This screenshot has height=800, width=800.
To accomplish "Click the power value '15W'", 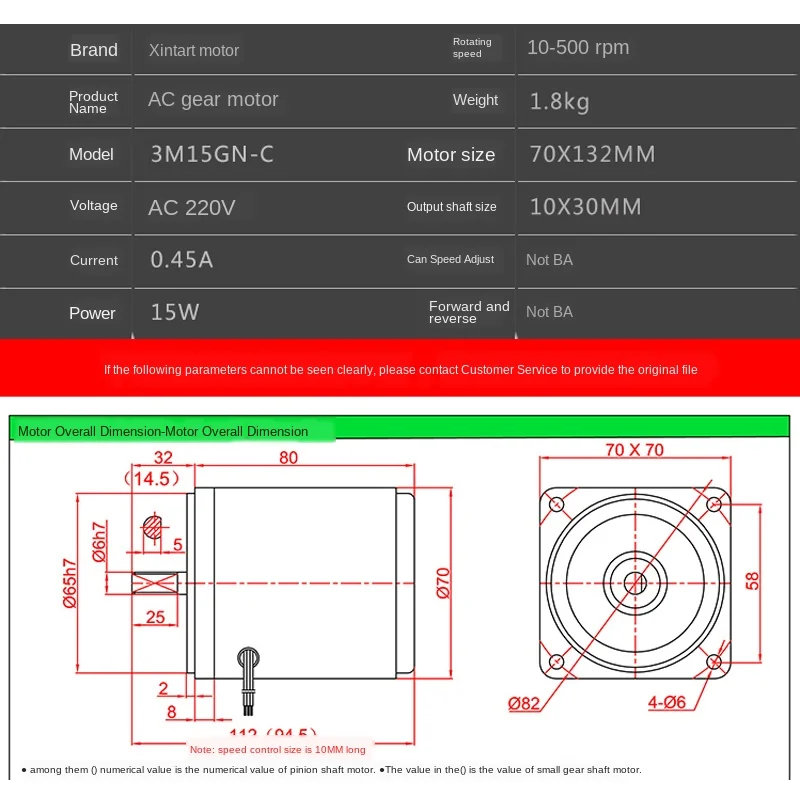I will click(175, 312).
